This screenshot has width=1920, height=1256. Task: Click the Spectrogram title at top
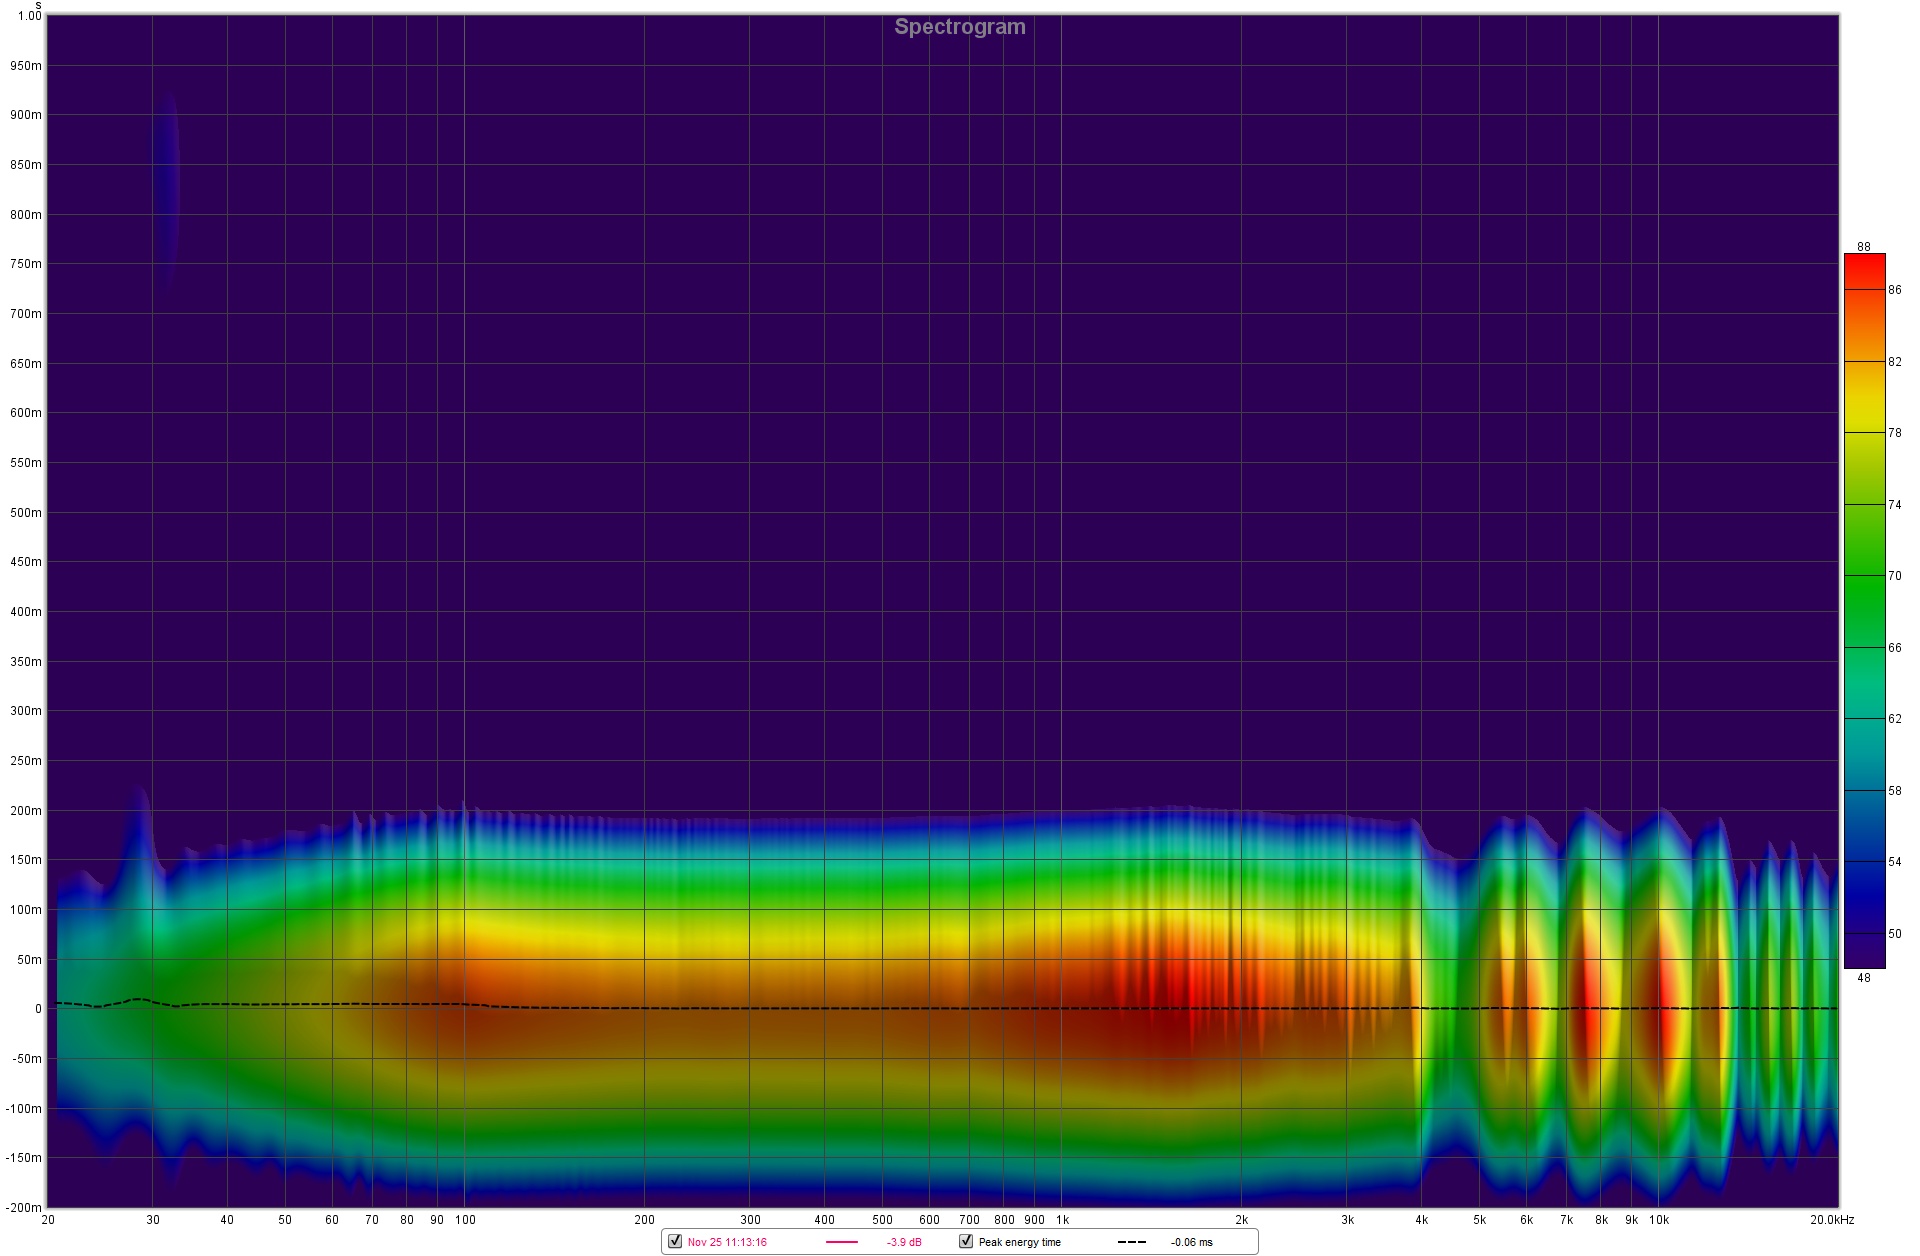(959, 27)
